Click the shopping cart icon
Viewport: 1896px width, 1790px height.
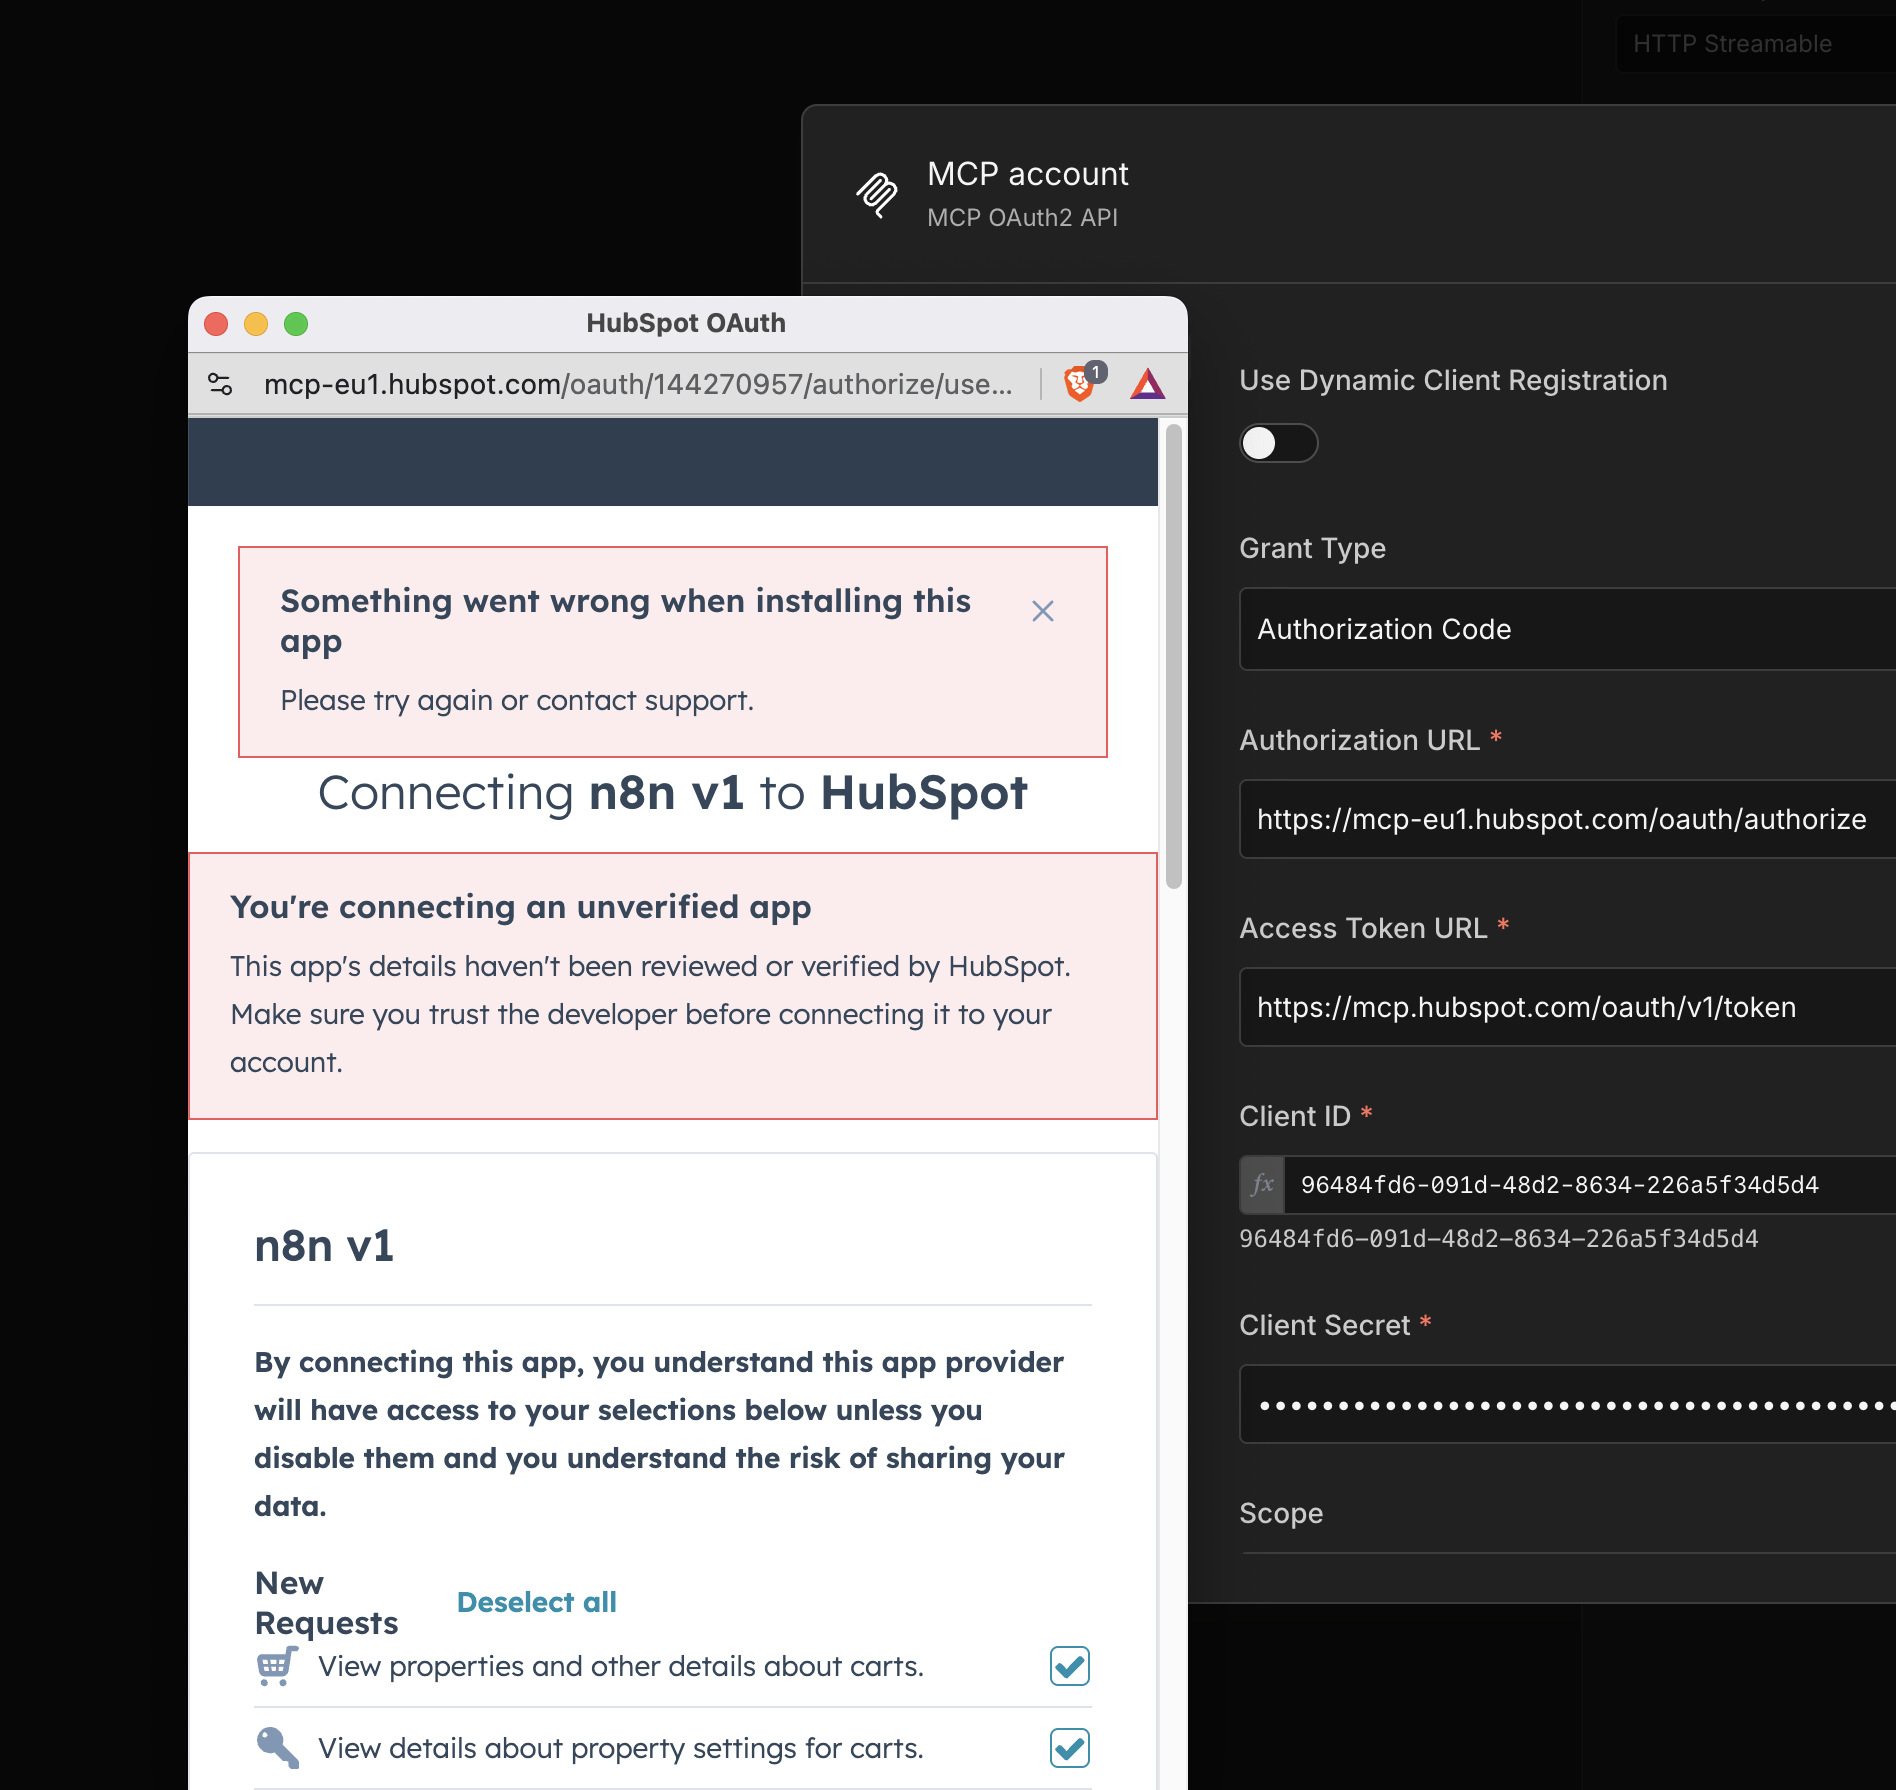277,1666
